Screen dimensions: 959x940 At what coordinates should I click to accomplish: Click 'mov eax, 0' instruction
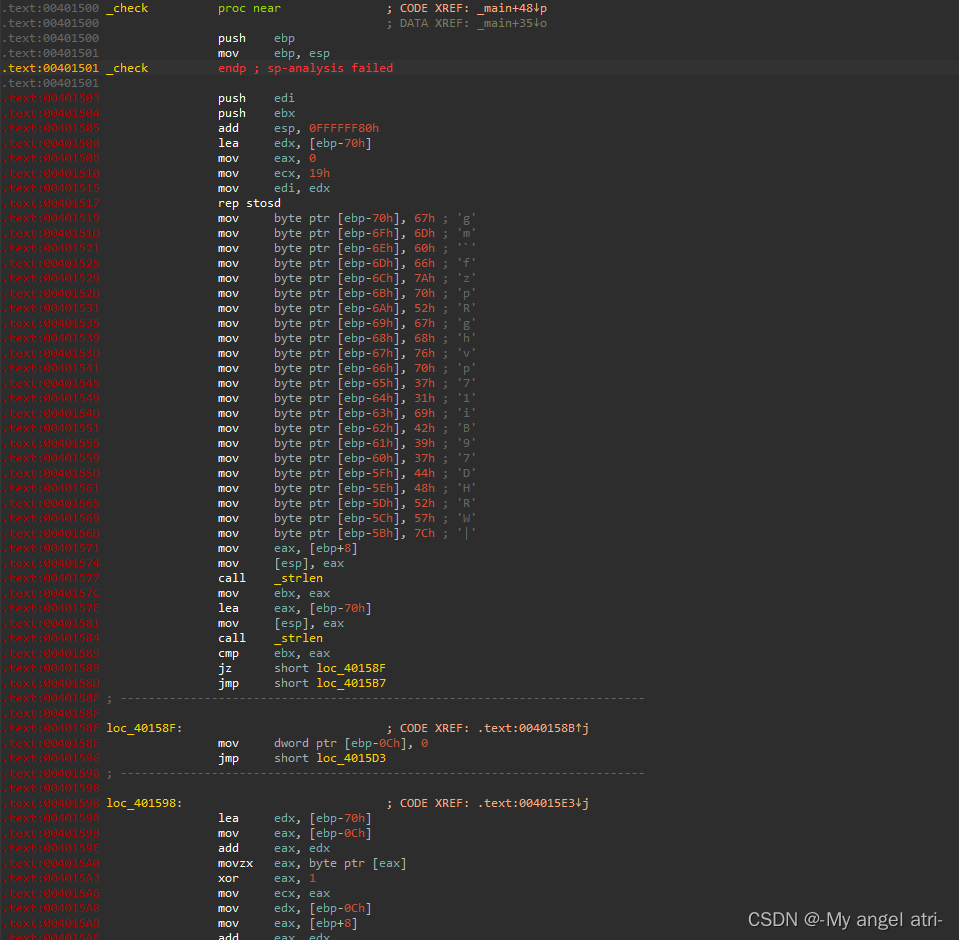point(267,158)
